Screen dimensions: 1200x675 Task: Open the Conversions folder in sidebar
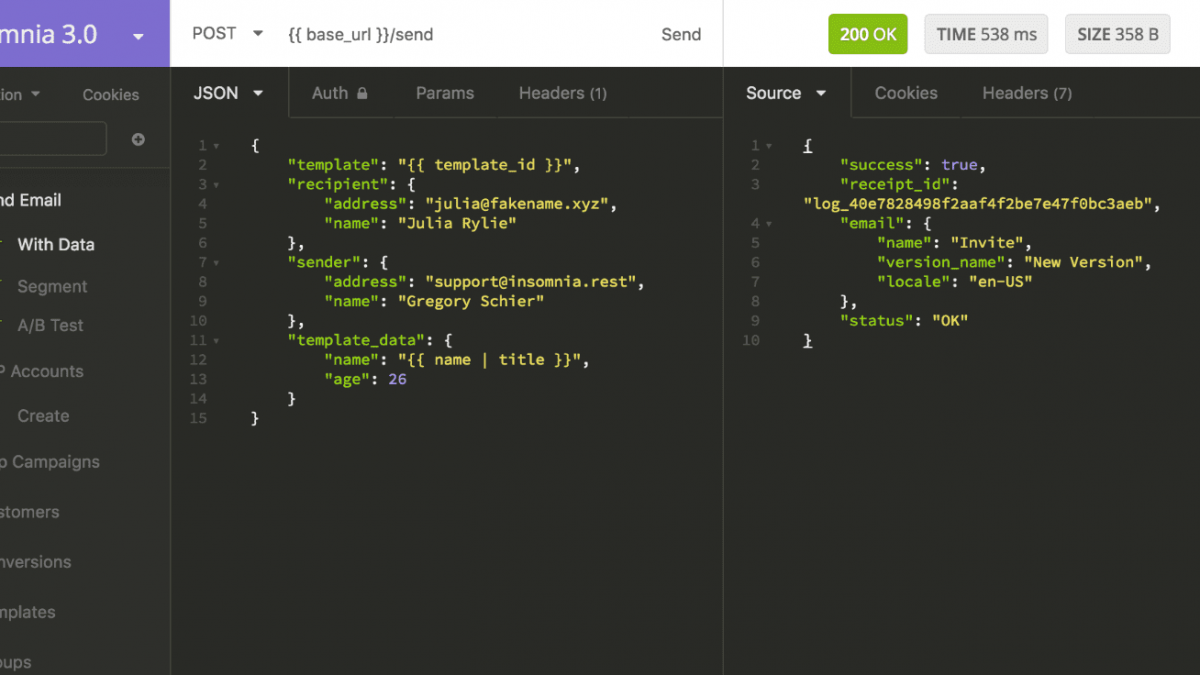pos(36,562)
